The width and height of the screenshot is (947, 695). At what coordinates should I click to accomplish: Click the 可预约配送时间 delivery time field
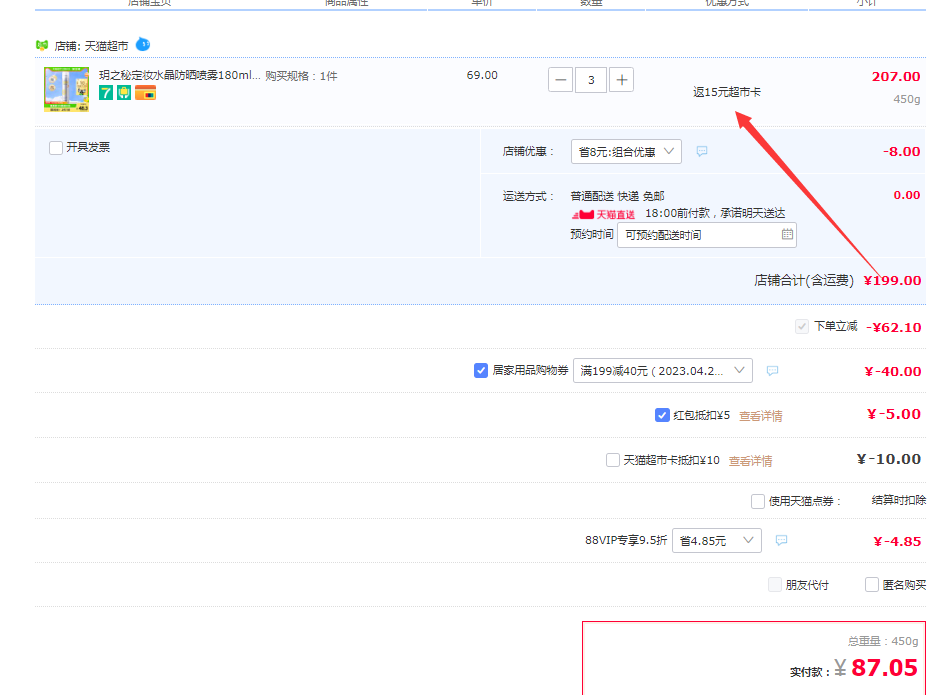(707, 235)
